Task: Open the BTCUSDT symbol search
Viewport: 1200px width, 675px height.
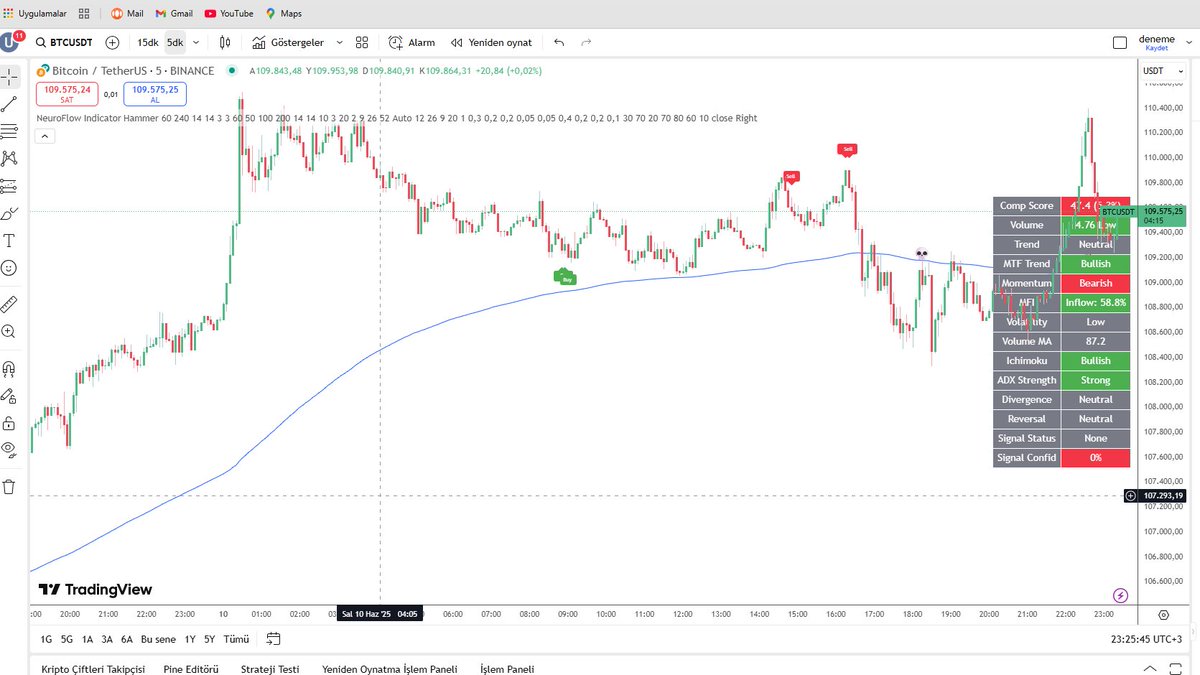Action: [64, 43]
